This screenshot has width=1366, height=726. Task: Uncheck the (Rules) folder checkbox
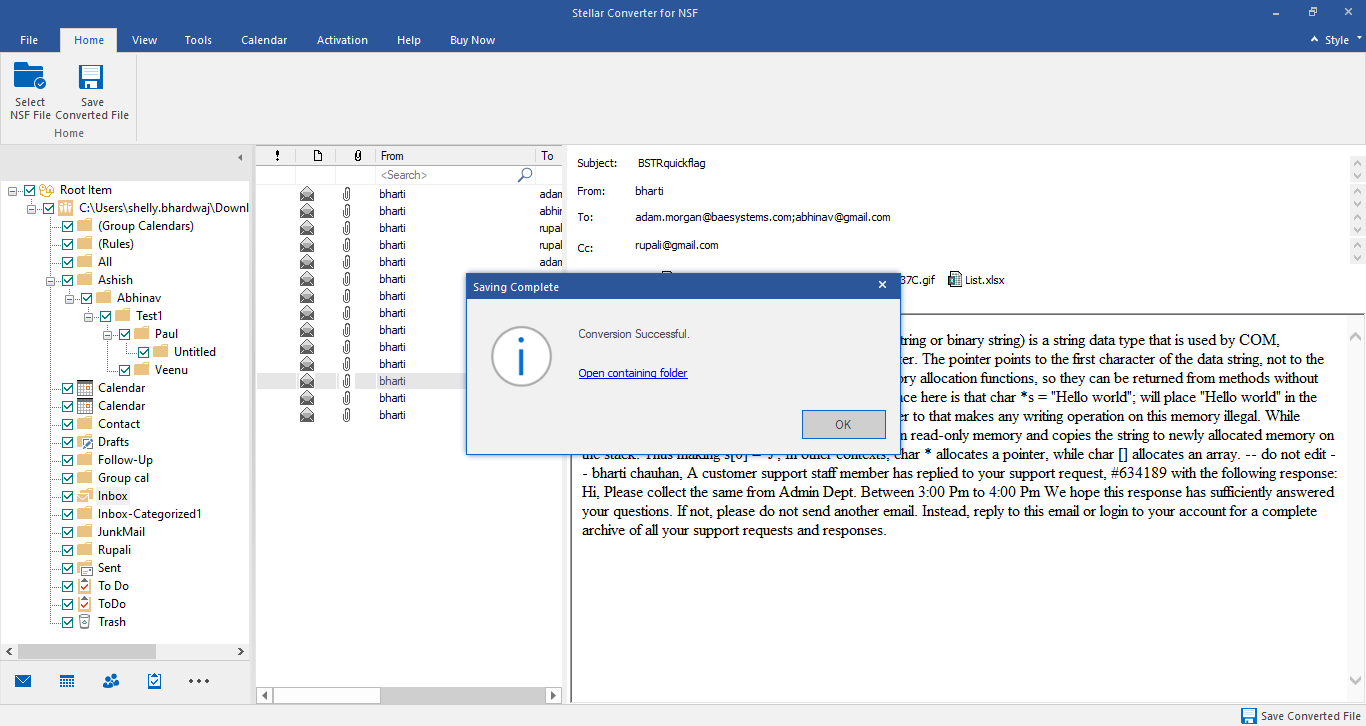tap(68, 244)
